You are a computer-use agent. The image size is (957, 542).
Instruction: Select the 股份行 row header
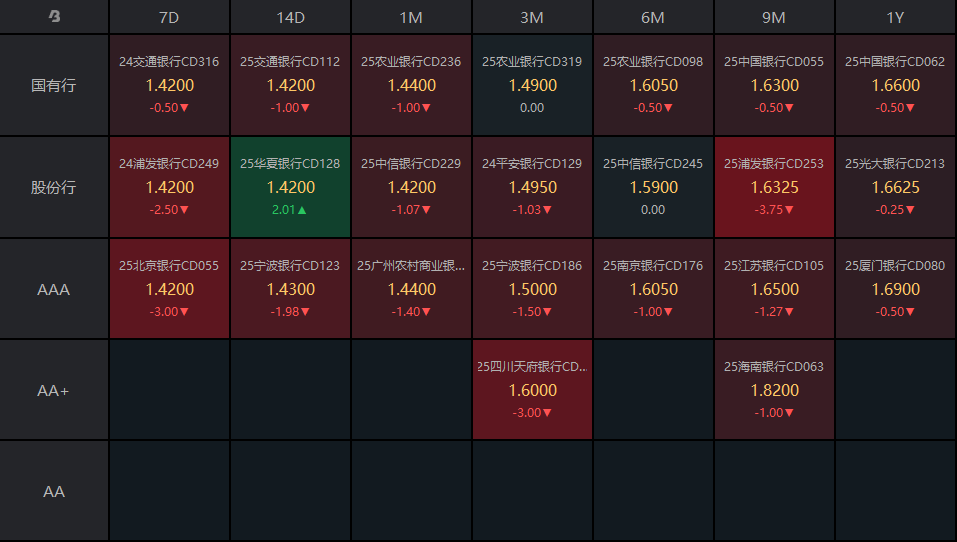pyautogui.click(x=54, y=187)
